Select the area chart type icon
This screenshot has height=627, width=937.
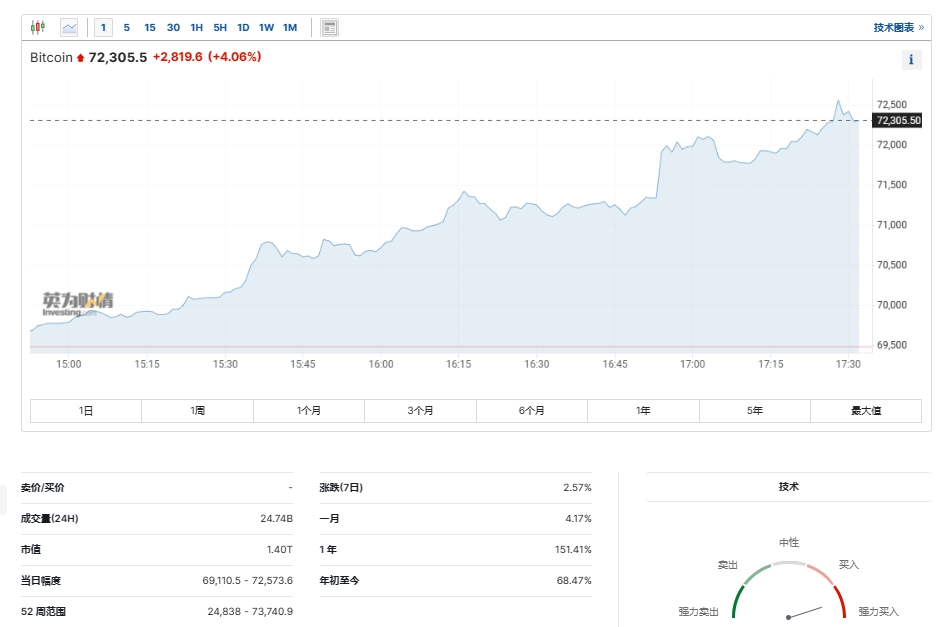point(69,27)
